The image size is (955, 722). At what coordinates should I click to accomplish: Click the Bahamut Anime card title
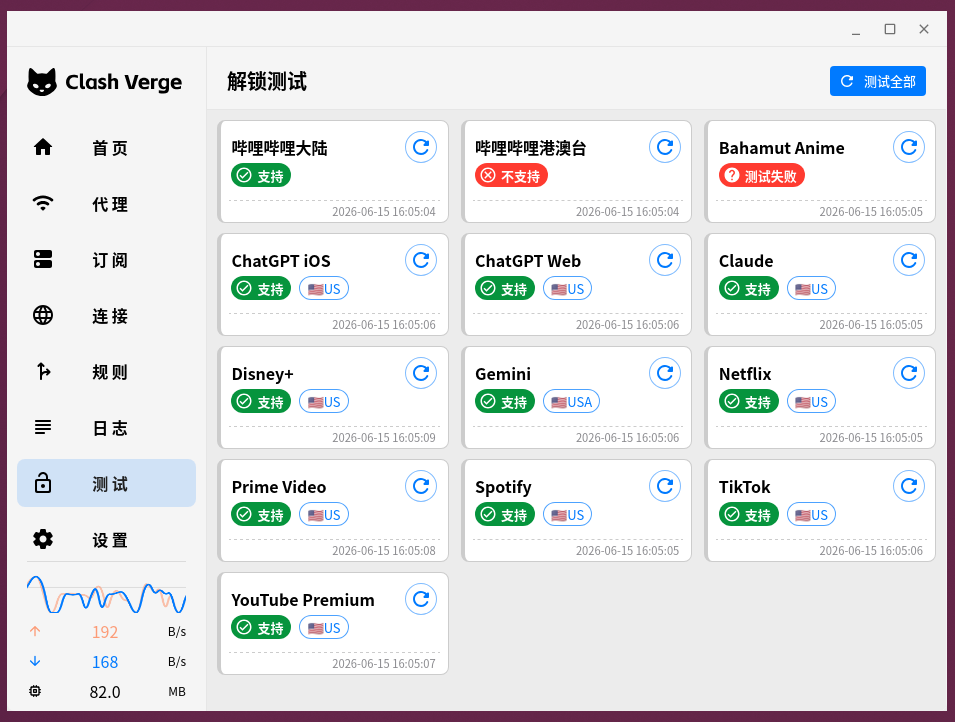click(x=781, y=148)
